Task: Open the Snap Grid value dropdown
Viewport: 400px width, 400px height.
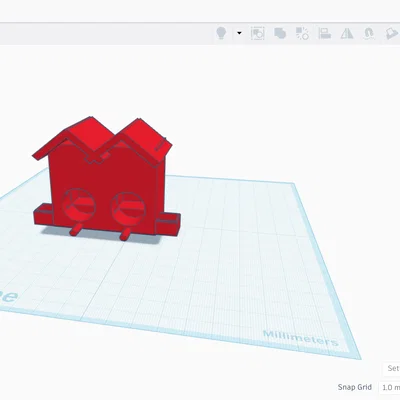Action: (x=390, y=387)
